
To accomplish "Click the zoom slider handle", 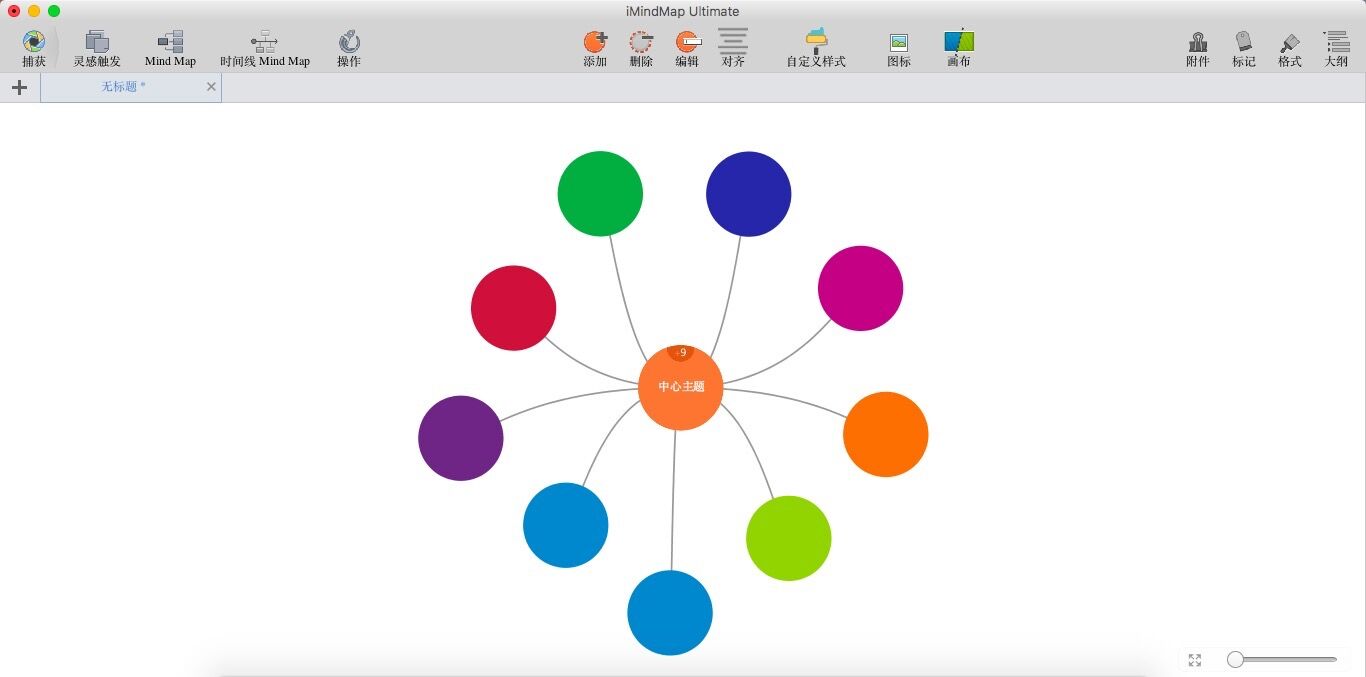I will pos(1236,659).
